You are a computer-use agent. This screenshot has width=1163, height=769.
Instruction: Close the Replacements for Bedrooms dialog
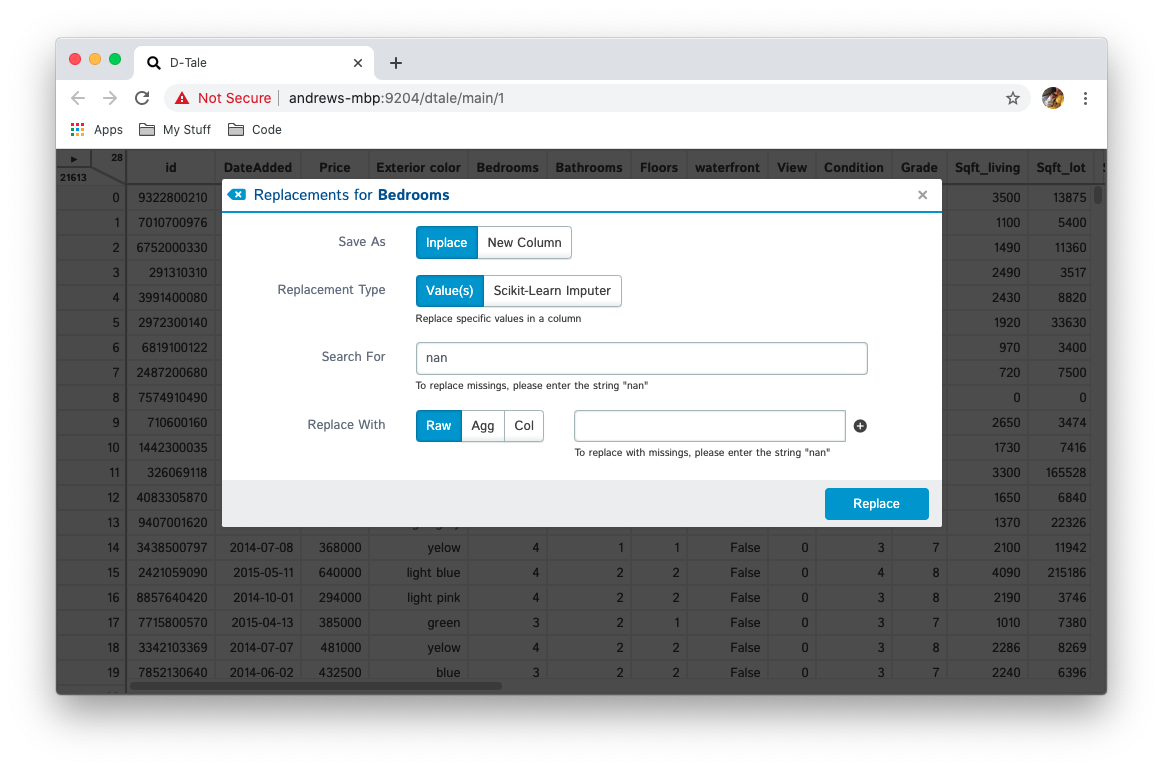[922, 195]
